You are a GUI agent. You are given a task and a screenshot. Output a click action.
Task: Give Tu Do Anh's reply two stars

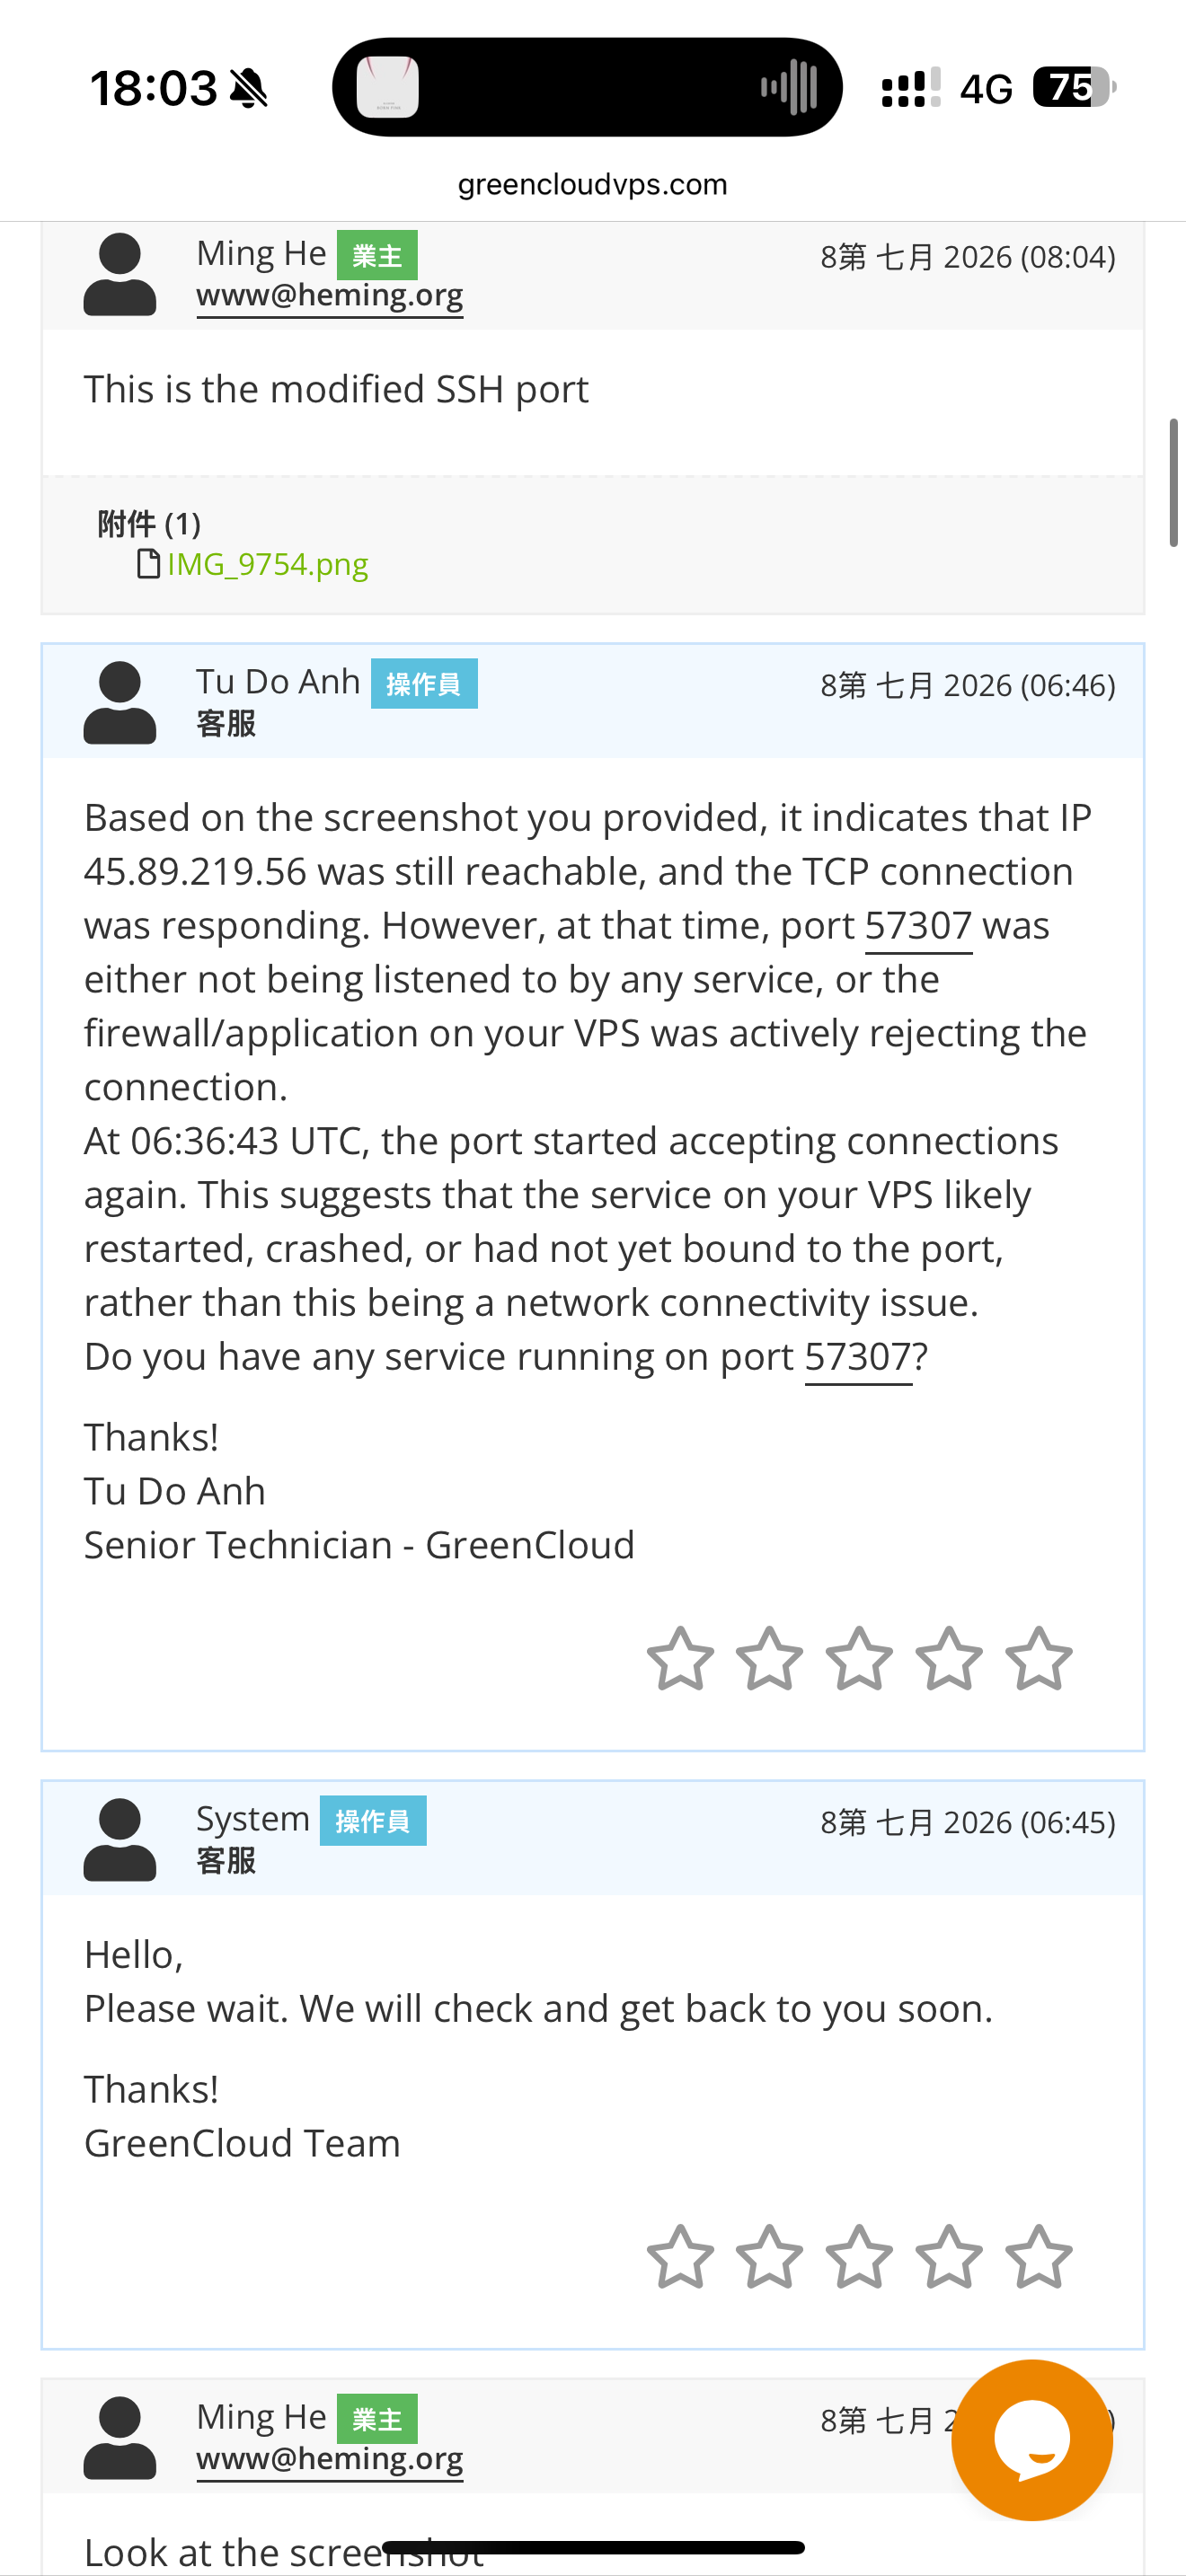coord(769,1658)
